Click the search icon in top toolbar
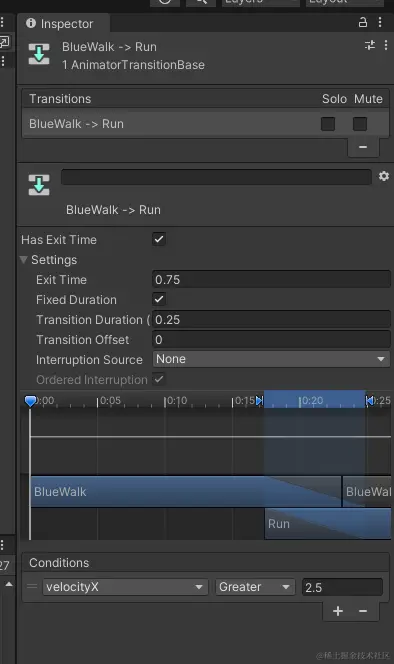The height and width of the screenshot is (664, 394). click(201, 2)
